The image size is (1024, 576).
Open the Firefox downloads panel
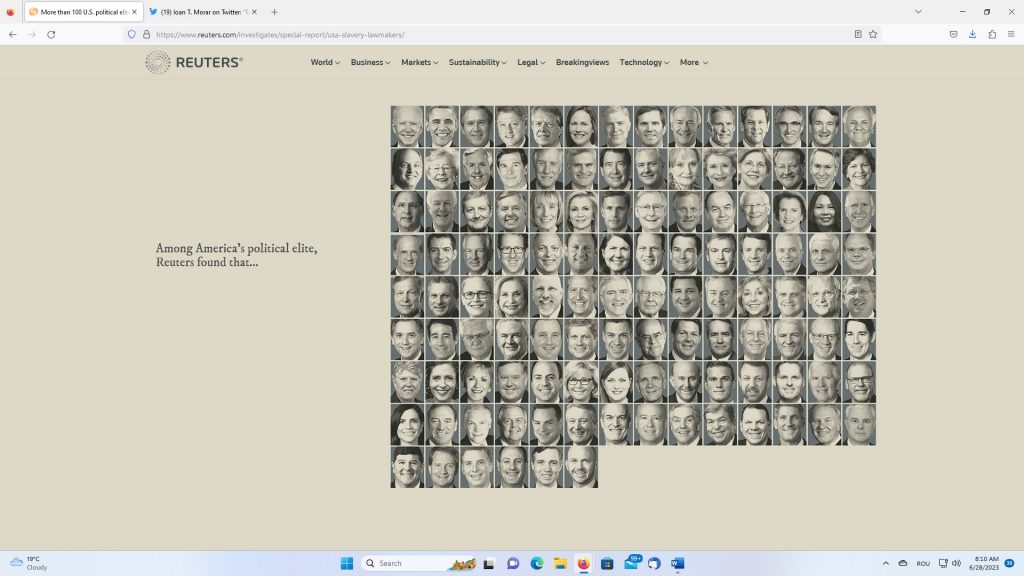(x=972, y=34)
